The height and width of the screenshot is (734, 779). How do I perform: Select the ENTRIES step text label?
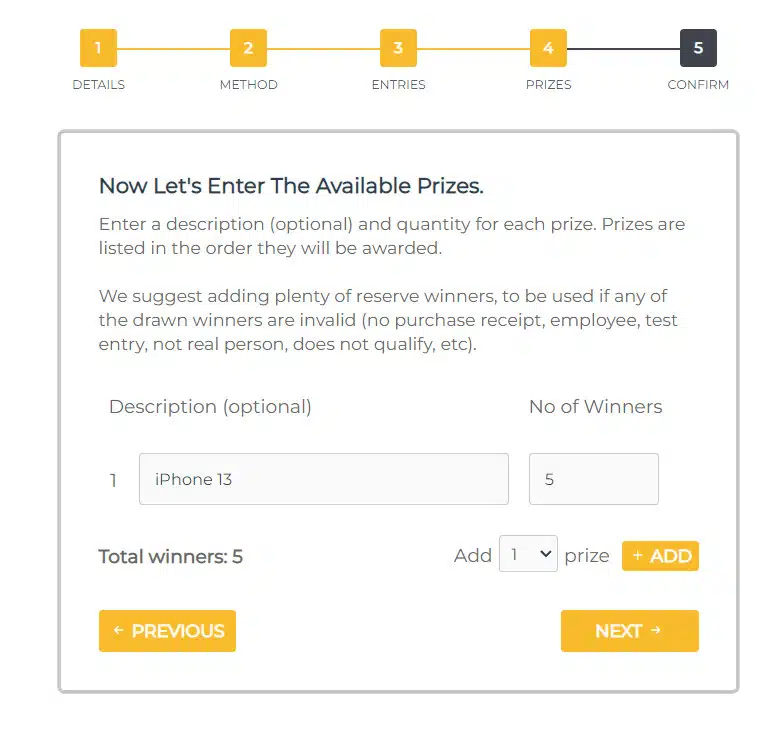(398, 85)
